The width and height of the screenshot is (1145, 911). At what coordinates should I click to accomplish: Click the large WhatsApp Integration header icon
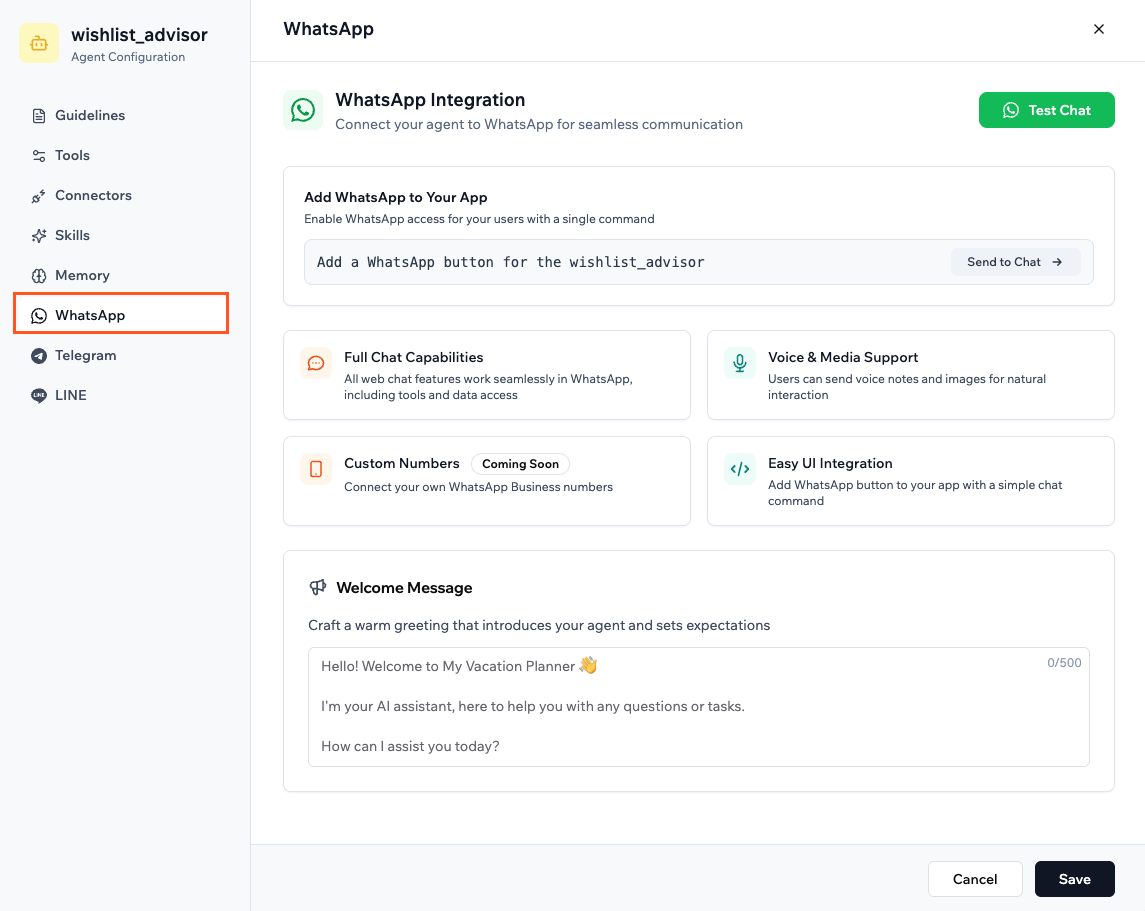[303, 110]
